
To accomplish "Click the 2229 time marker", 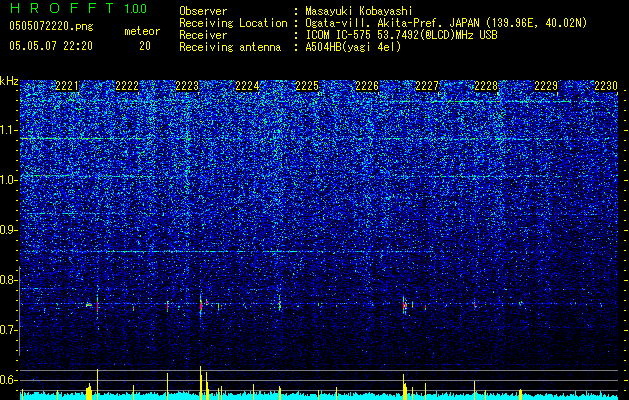I will (x=546, y=86).
